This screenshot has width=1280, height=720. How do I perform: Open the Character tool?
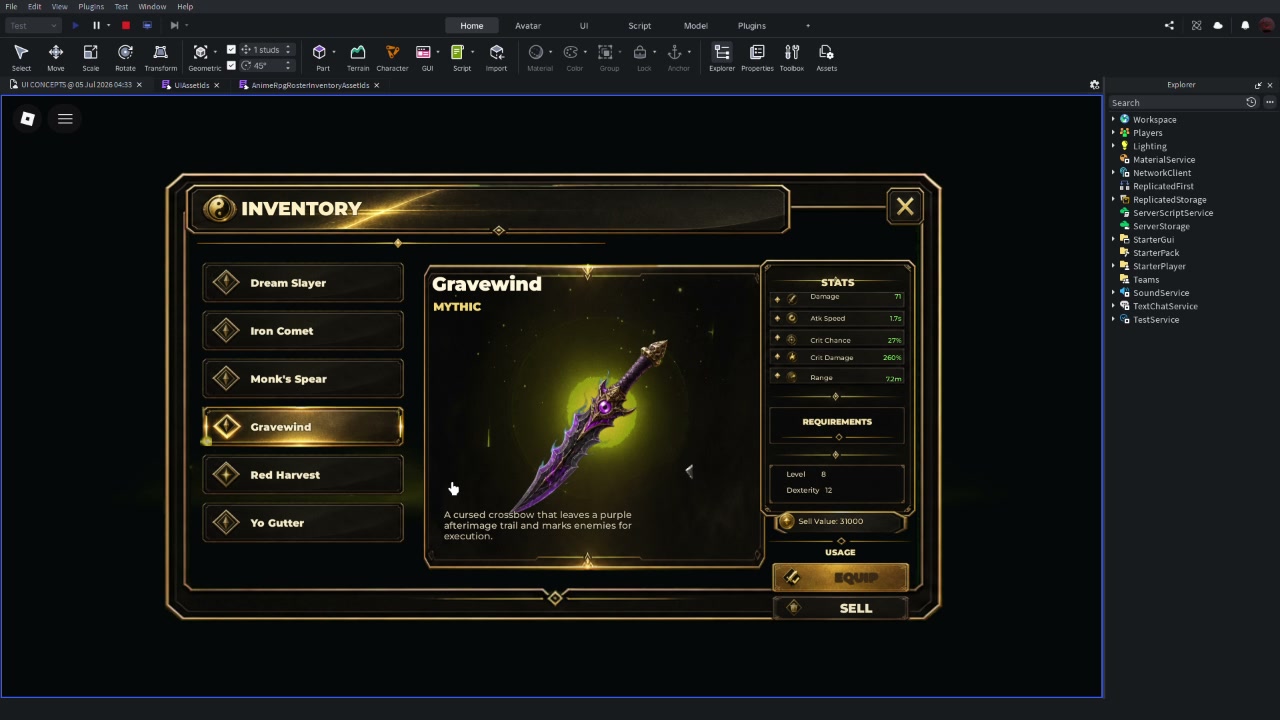392,57
